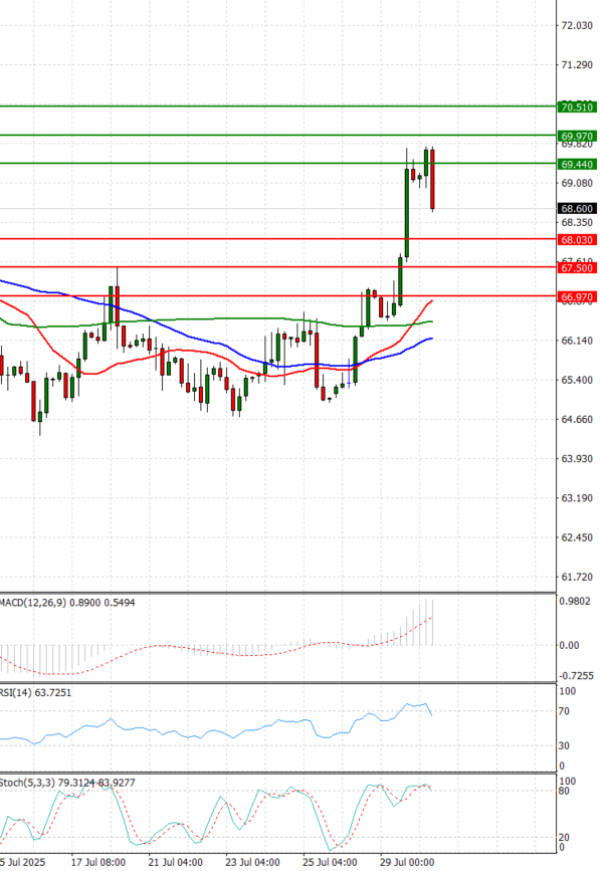600x871 pixels.
Task: Click the 17 Jul 08:00 time label
Action: click(98, 862)
